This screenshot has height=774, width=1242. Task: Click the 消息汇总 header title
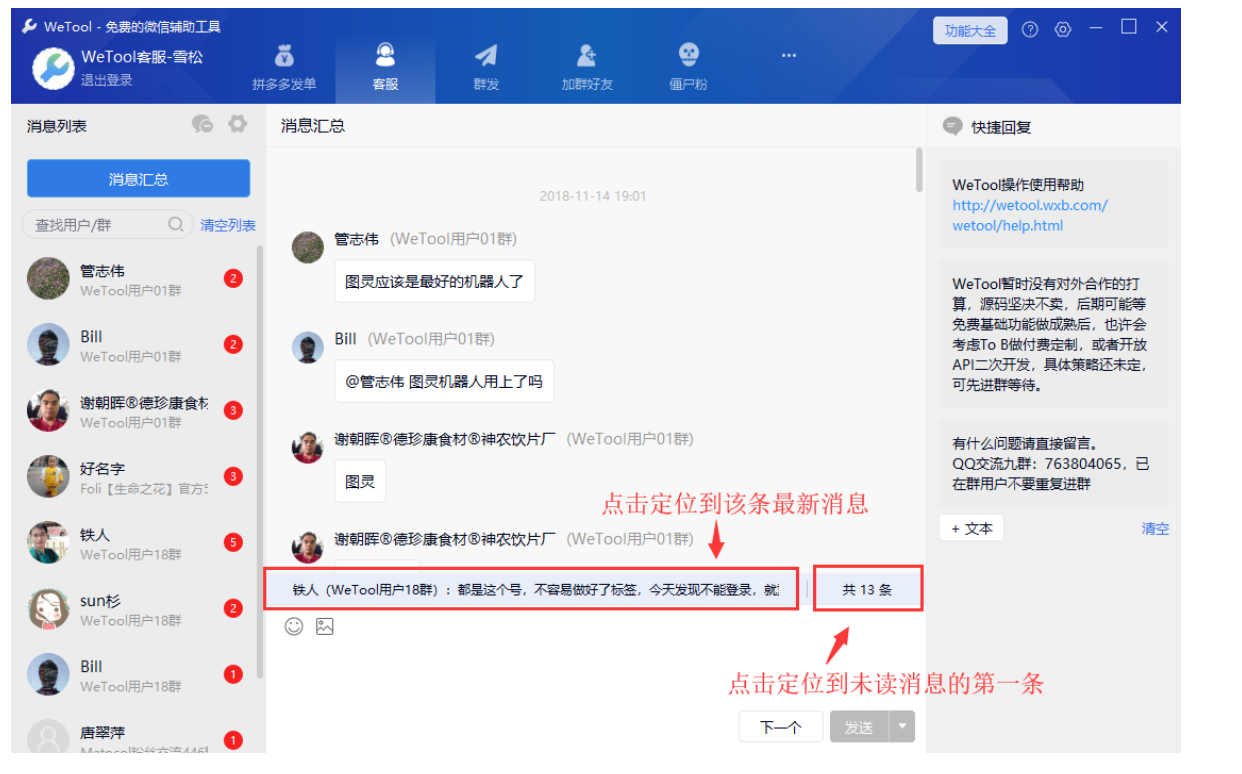(313, 126)
